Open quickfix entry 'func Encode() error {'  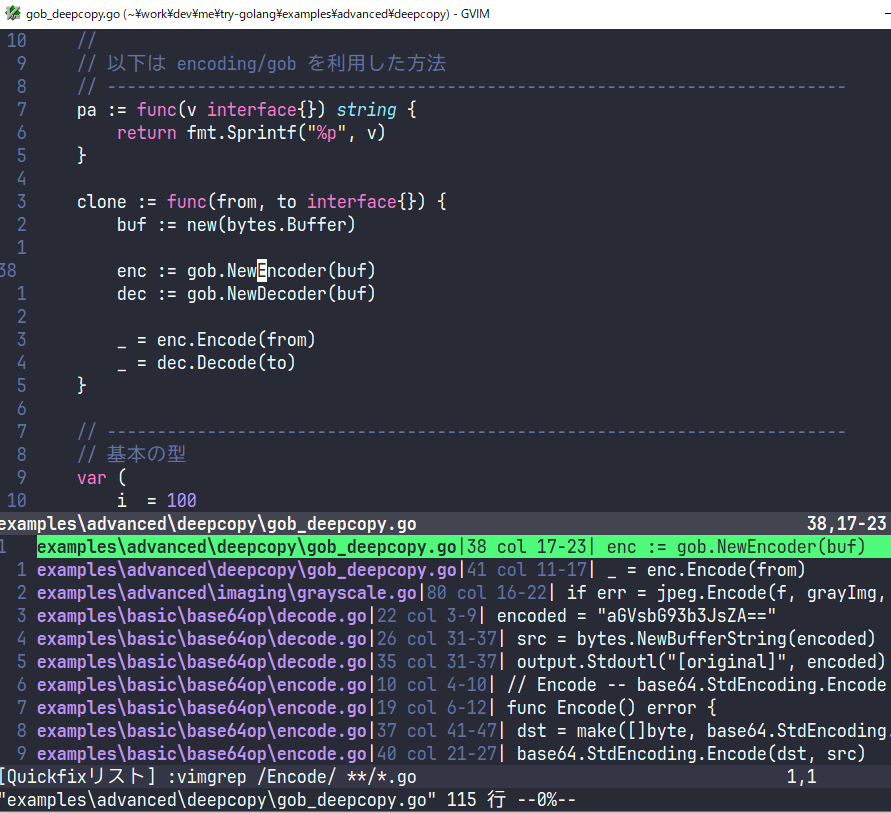click(376, 708)
